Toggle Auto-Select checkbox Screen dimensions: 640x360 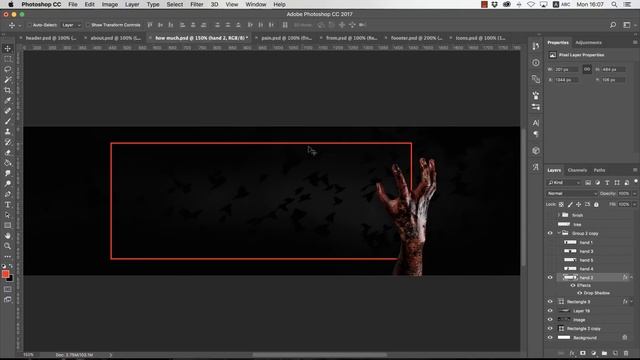pos(29,25)
